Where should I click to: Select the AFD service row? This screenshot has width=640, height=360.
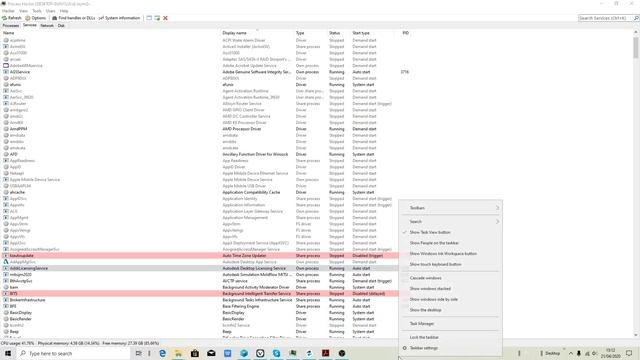point(200,154)
